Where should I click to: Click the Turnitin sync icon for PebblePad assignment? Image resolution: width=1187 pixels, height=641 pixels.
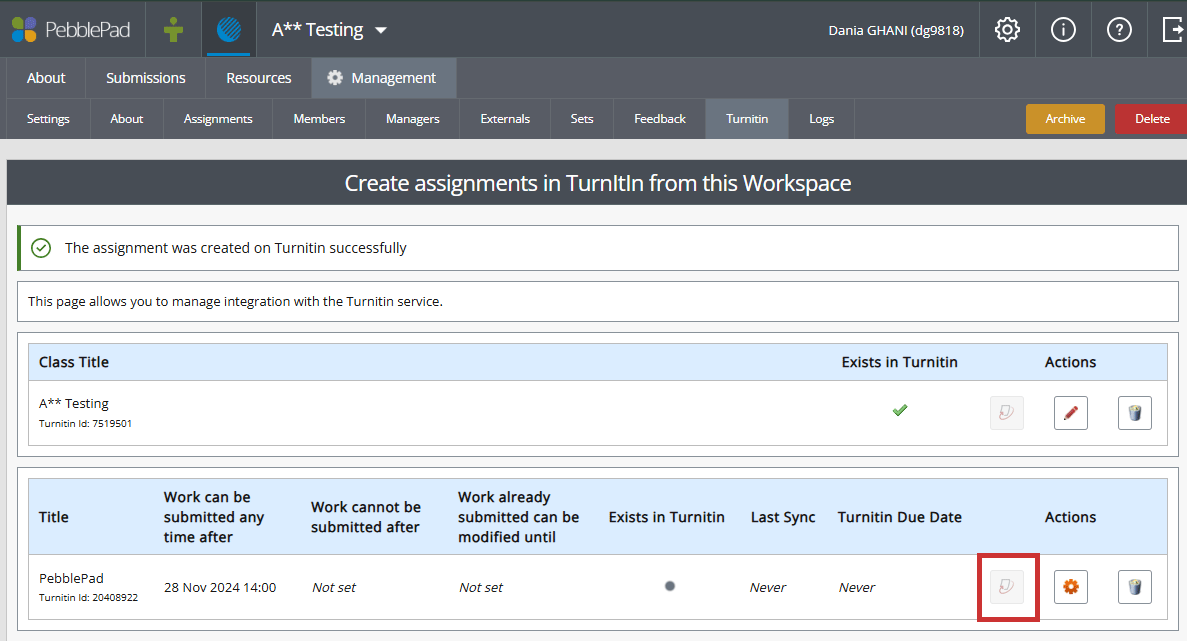[x=1006, y=587]
